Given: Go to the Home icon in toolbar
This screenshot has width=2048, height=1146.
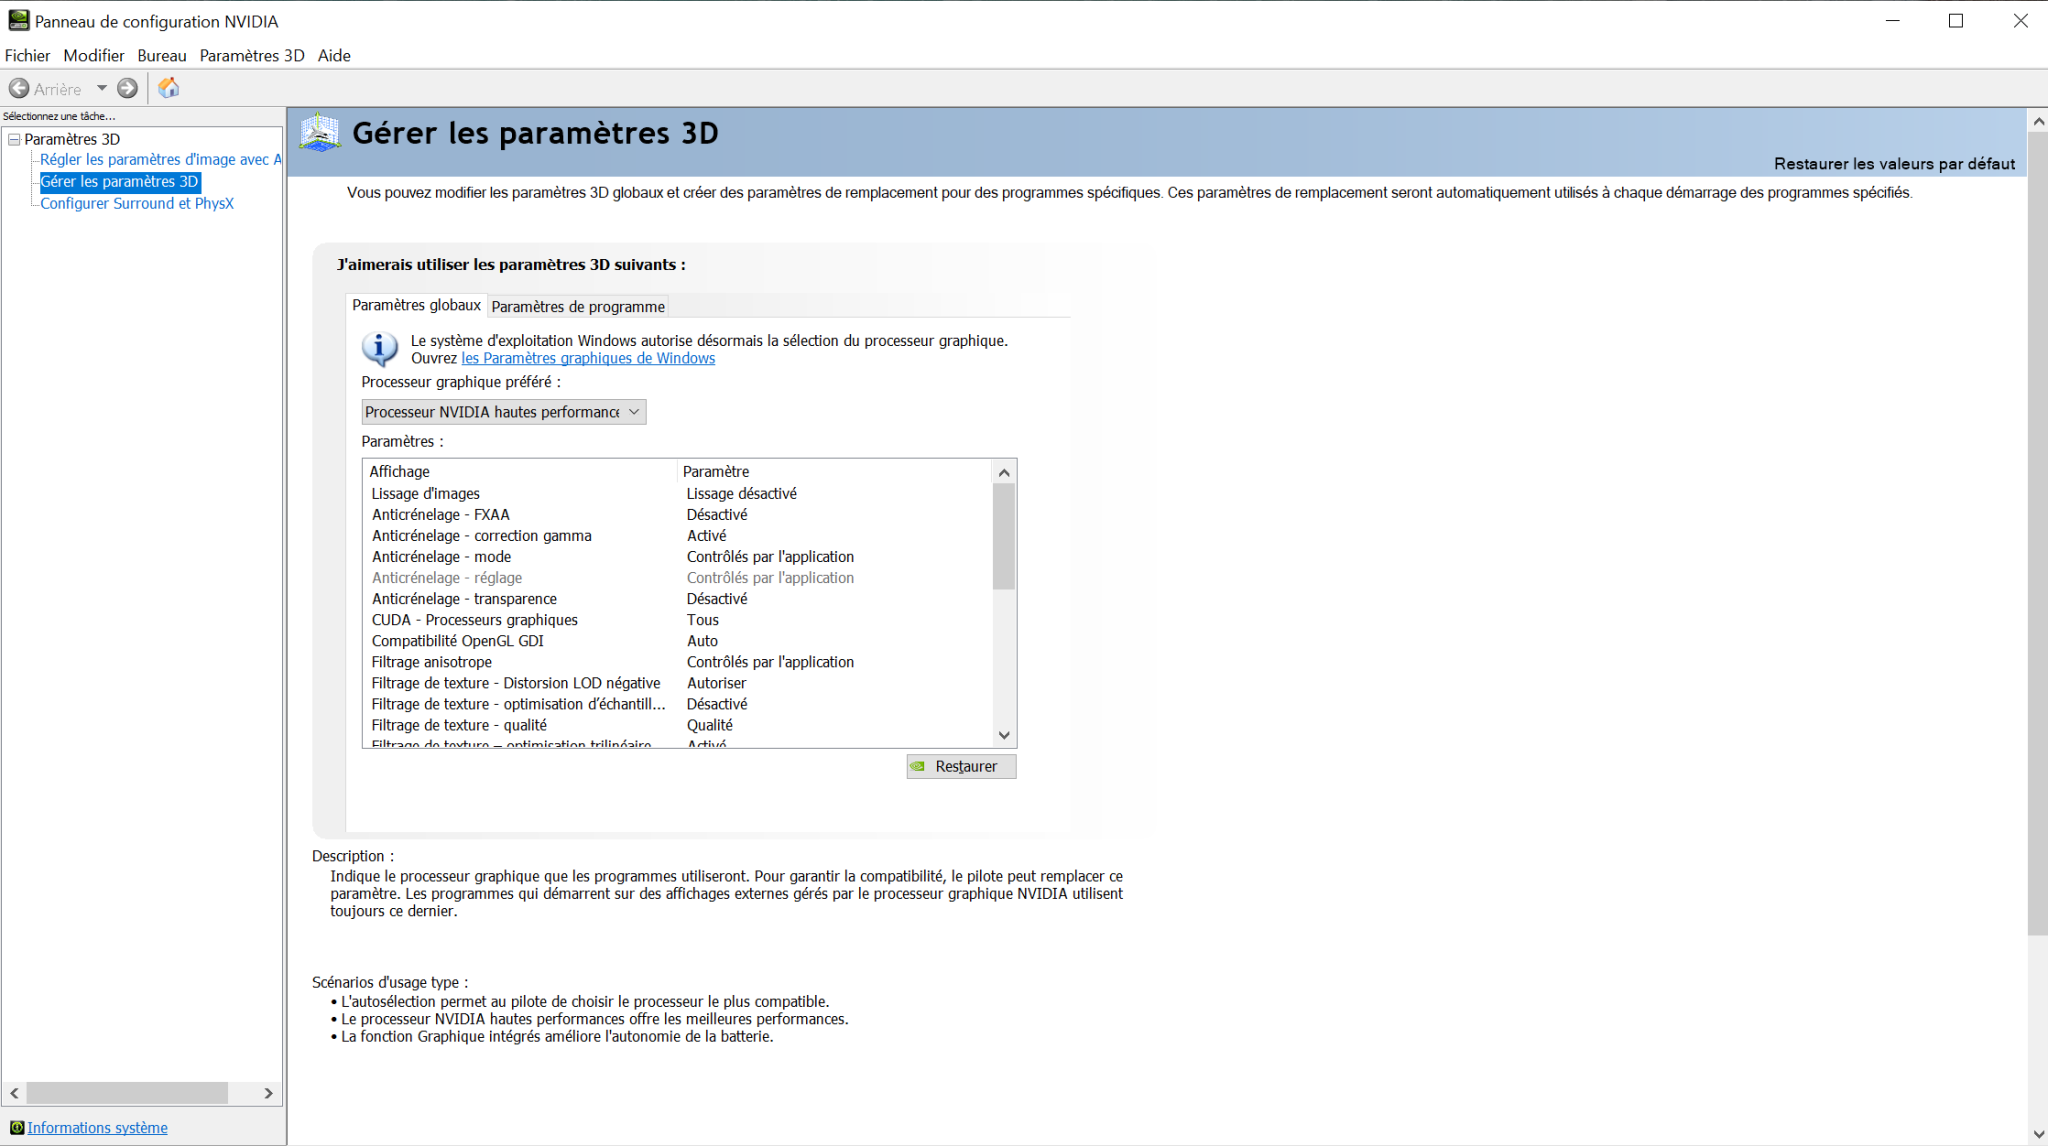Looking at the screenshot, I should click(169, 88).
